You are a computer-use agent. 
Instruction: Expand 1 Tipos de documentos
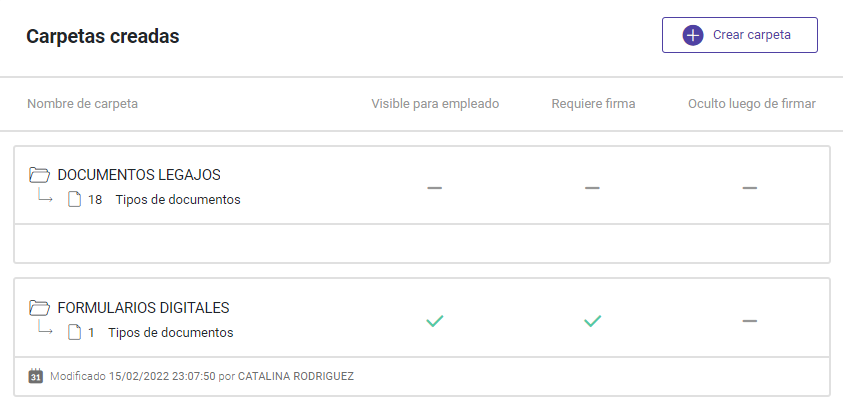coord(160,333)
